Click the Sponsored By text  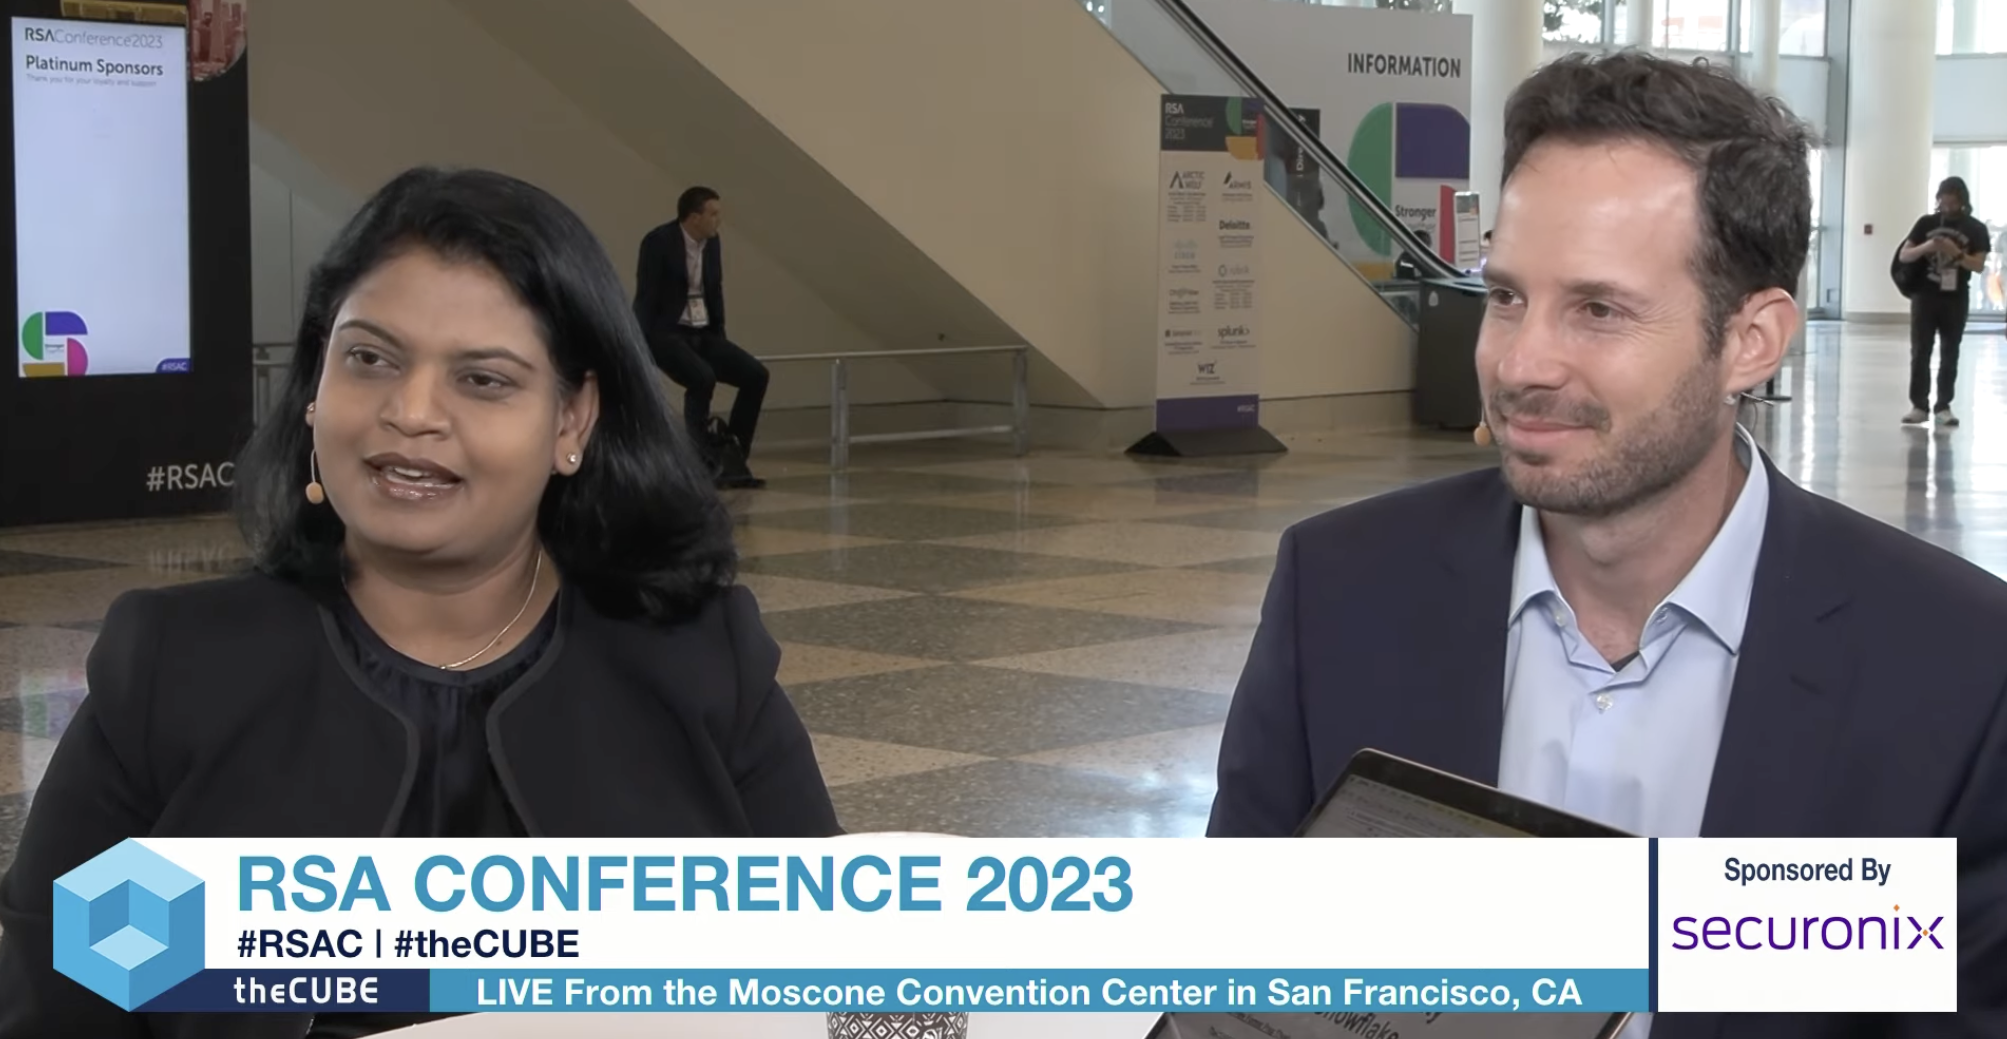[x=1806, y=871]
